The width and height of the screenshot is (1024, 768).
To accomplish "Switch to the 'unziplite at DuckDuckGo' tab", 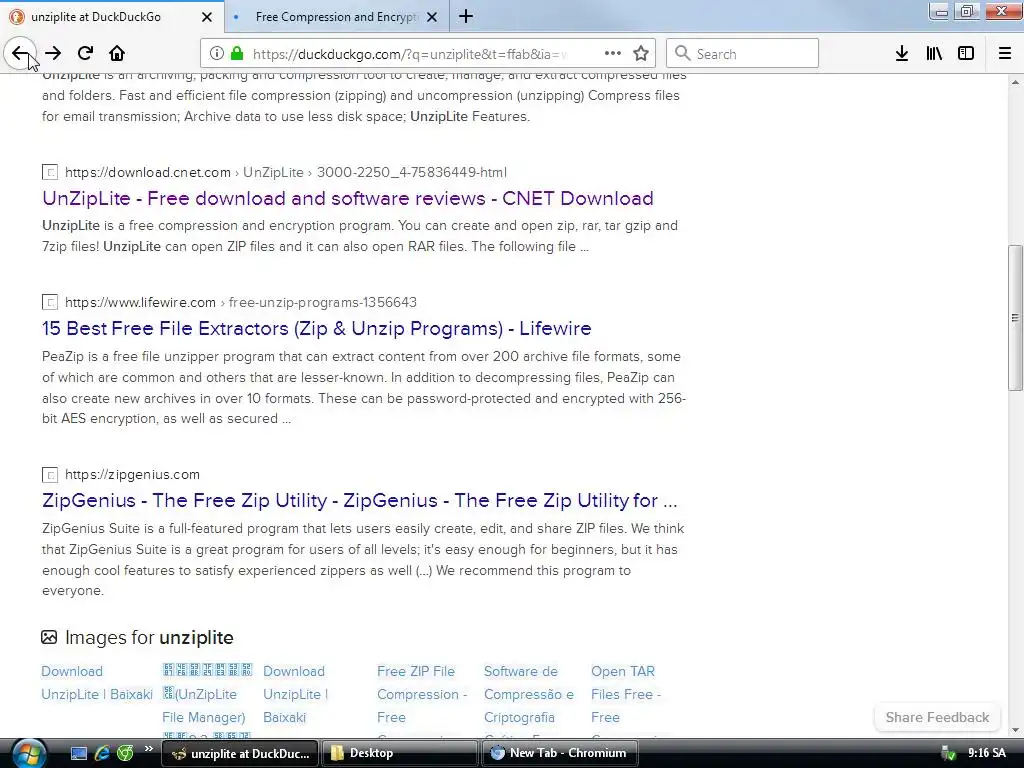I will coord(112,16).
